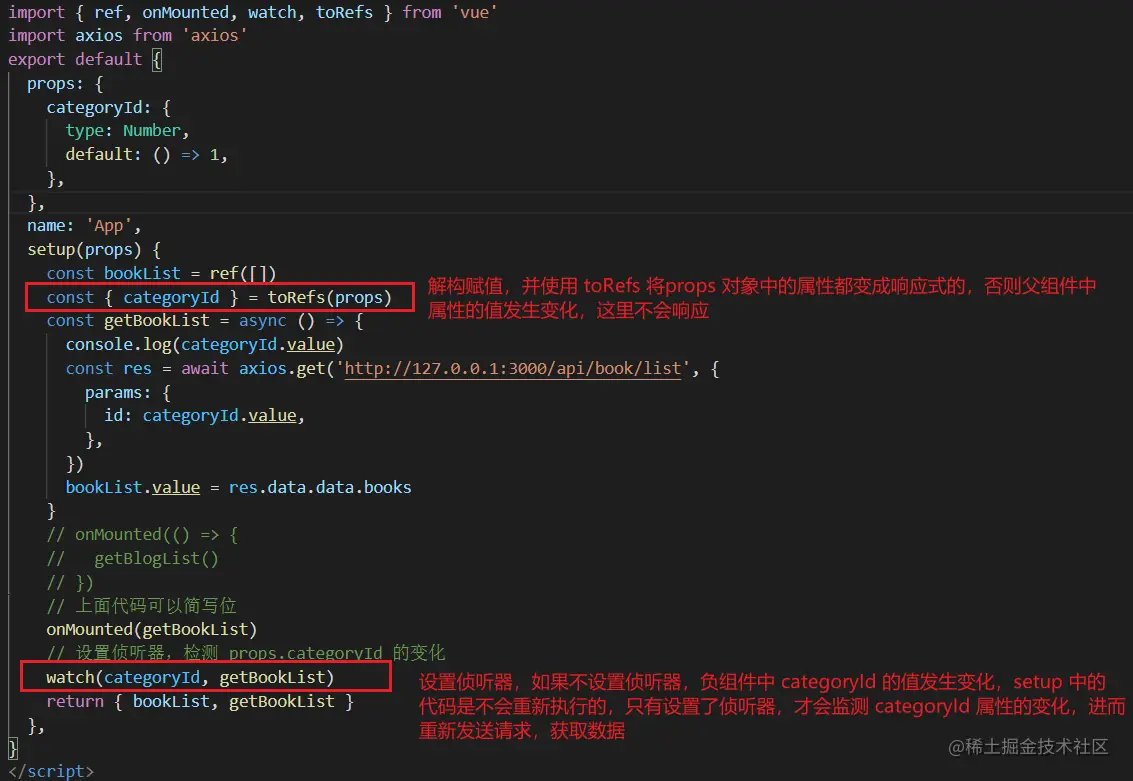
Task: Click the 'params: {' line
Action: [128, 392]
